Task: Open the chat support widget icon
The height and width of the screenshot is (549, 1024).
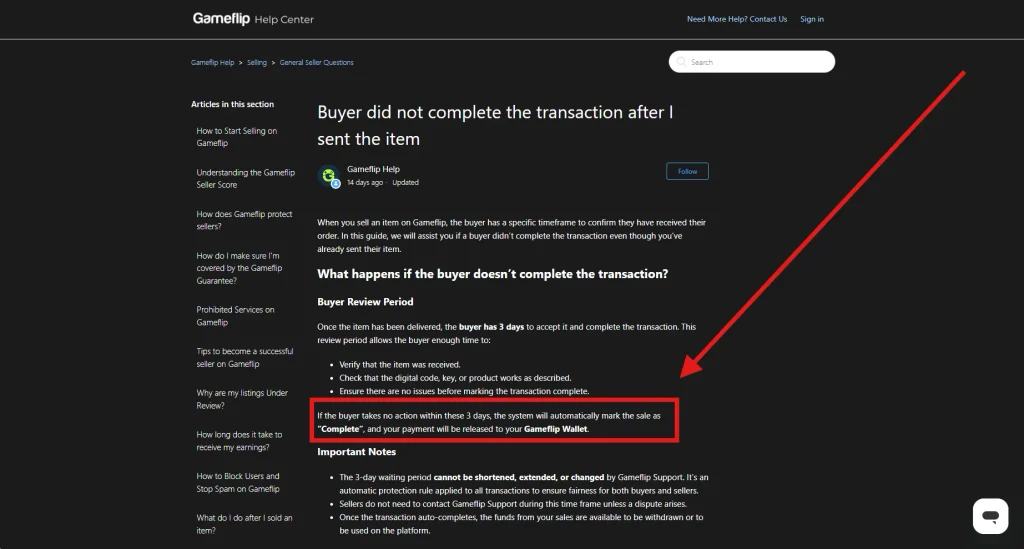Action: [x=990, y=516]
